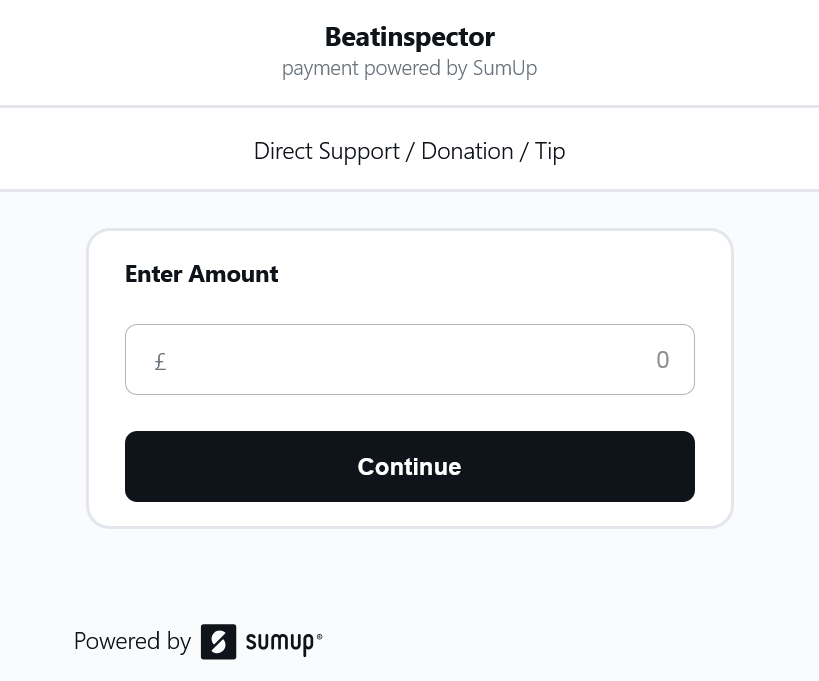This screenshot has width=819, height=681.
Task: Click the SumUp square logo icon
Action: click(218, 642)
